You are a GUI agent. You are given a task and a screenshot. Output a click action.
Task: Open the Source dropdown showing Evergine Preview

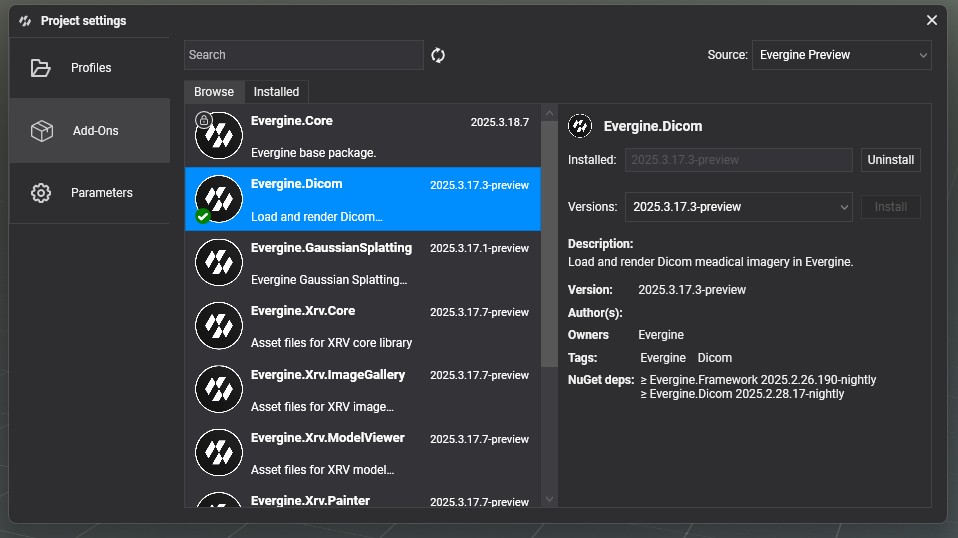[x=840, y=55]
